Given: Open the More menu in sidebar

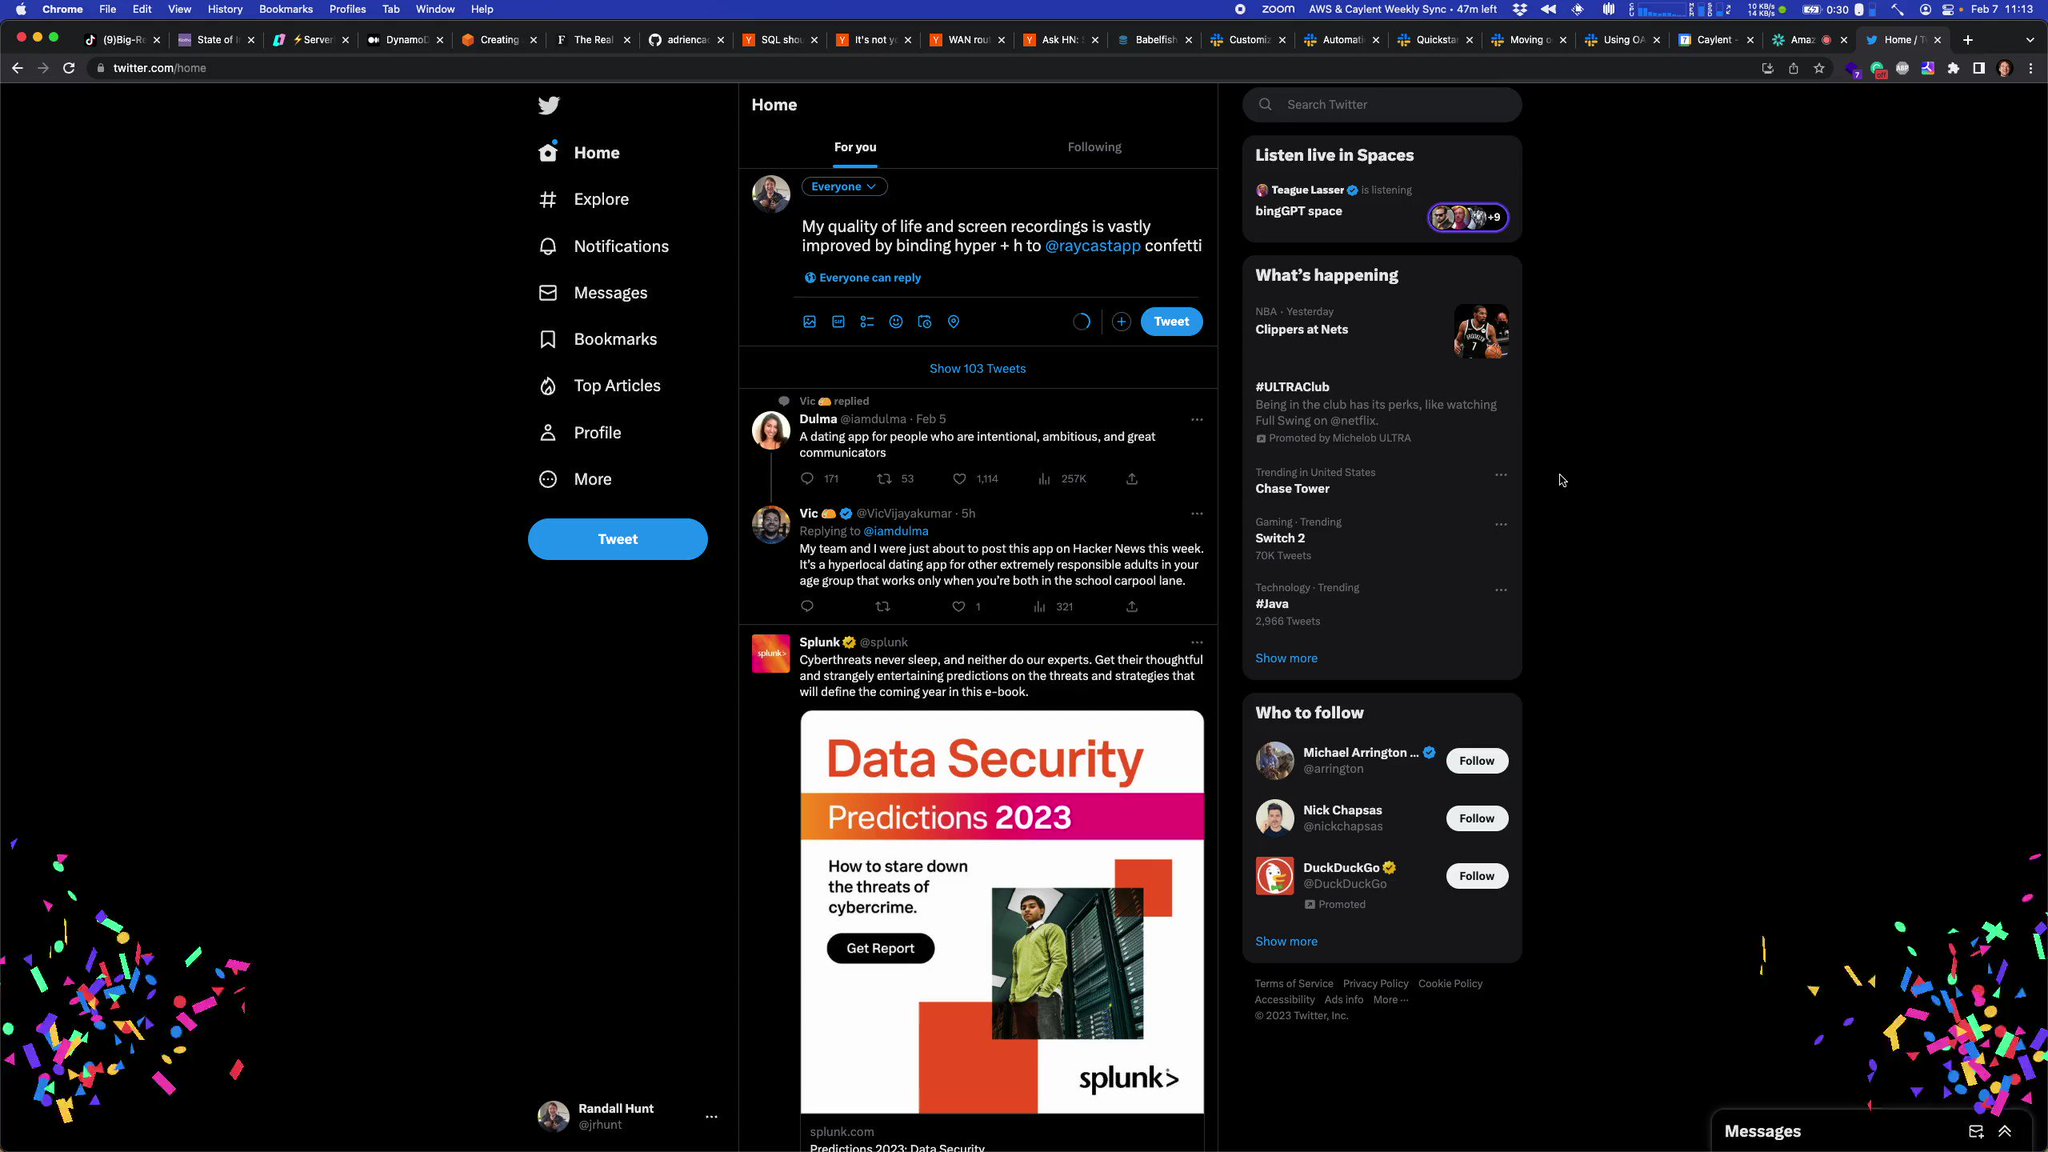Looking at the screenshot, I should pyautogui.click(x=575, y=479).
